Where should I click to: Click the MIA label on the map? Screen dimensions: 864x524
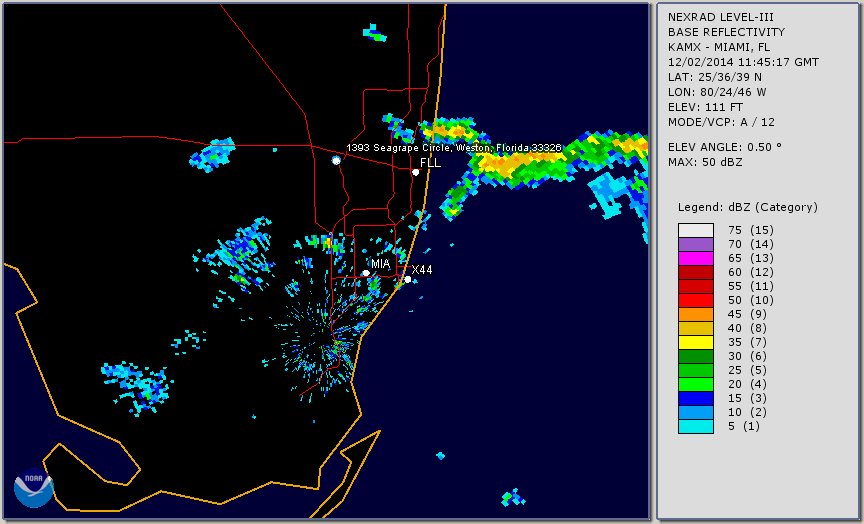[x=381, y=264]
